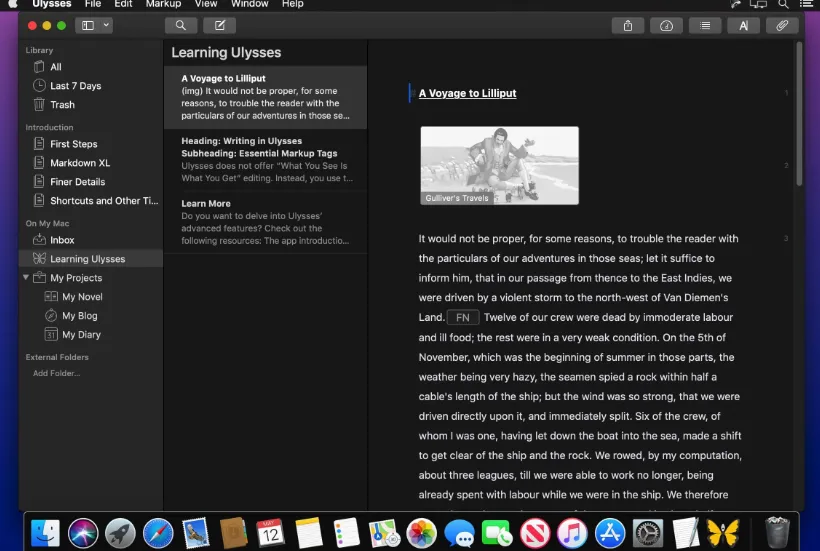Select Learning Ulysses group
This screenshot has height=551, width=820.
[90, 259]
